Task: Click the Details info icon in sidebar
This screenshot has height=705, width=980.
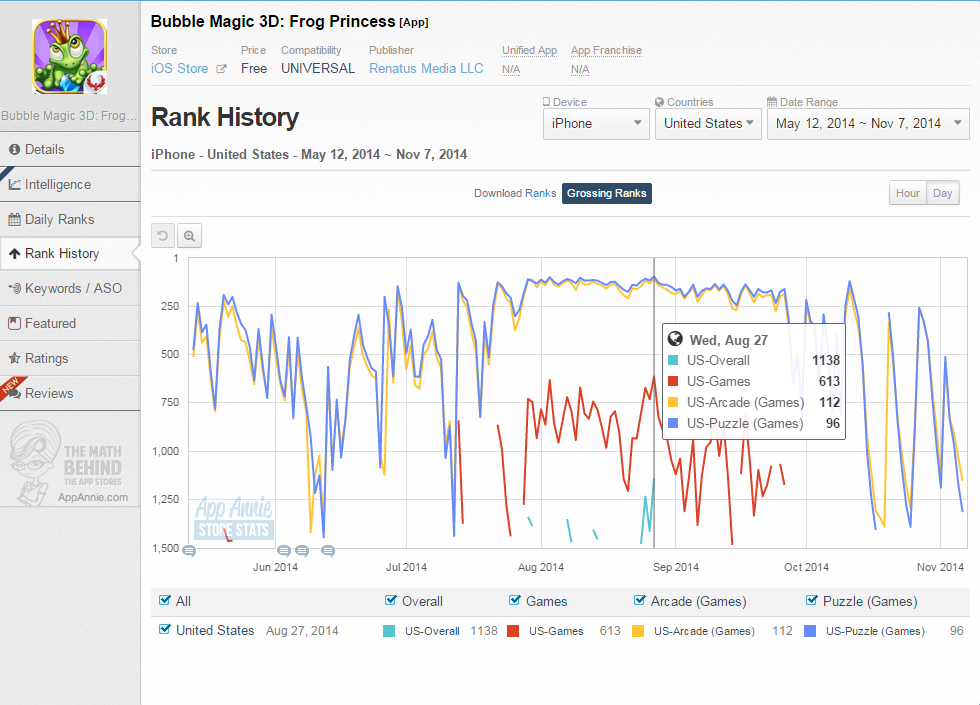Action: point(14,149)
